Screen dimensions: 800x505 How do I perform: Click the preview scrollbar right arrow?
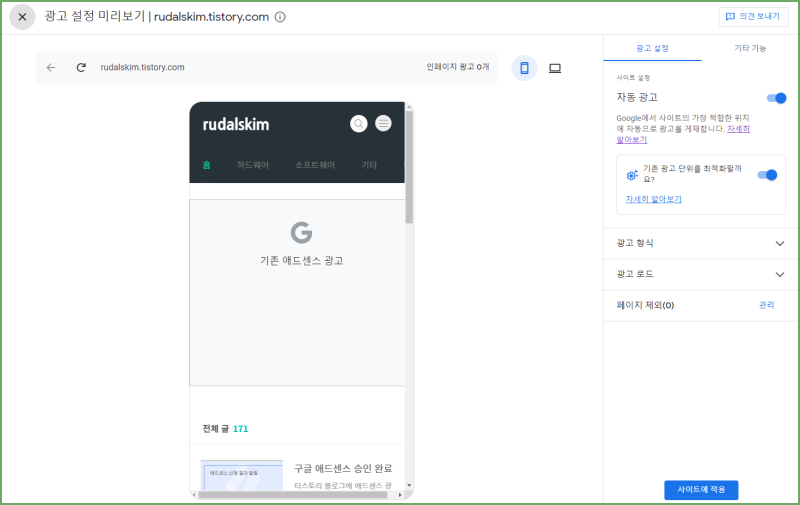pyautogui.click(x=400, y=495)
